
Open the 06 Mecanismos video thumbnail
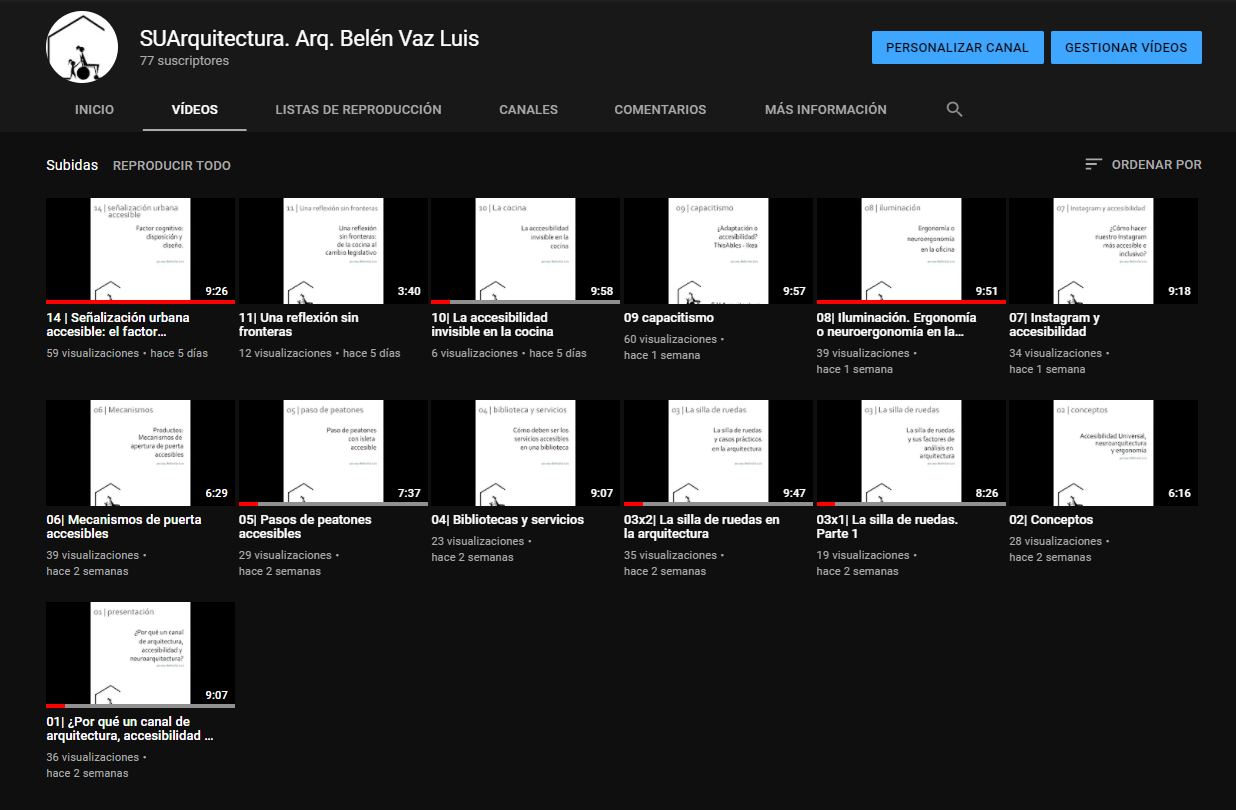(140, 452)
